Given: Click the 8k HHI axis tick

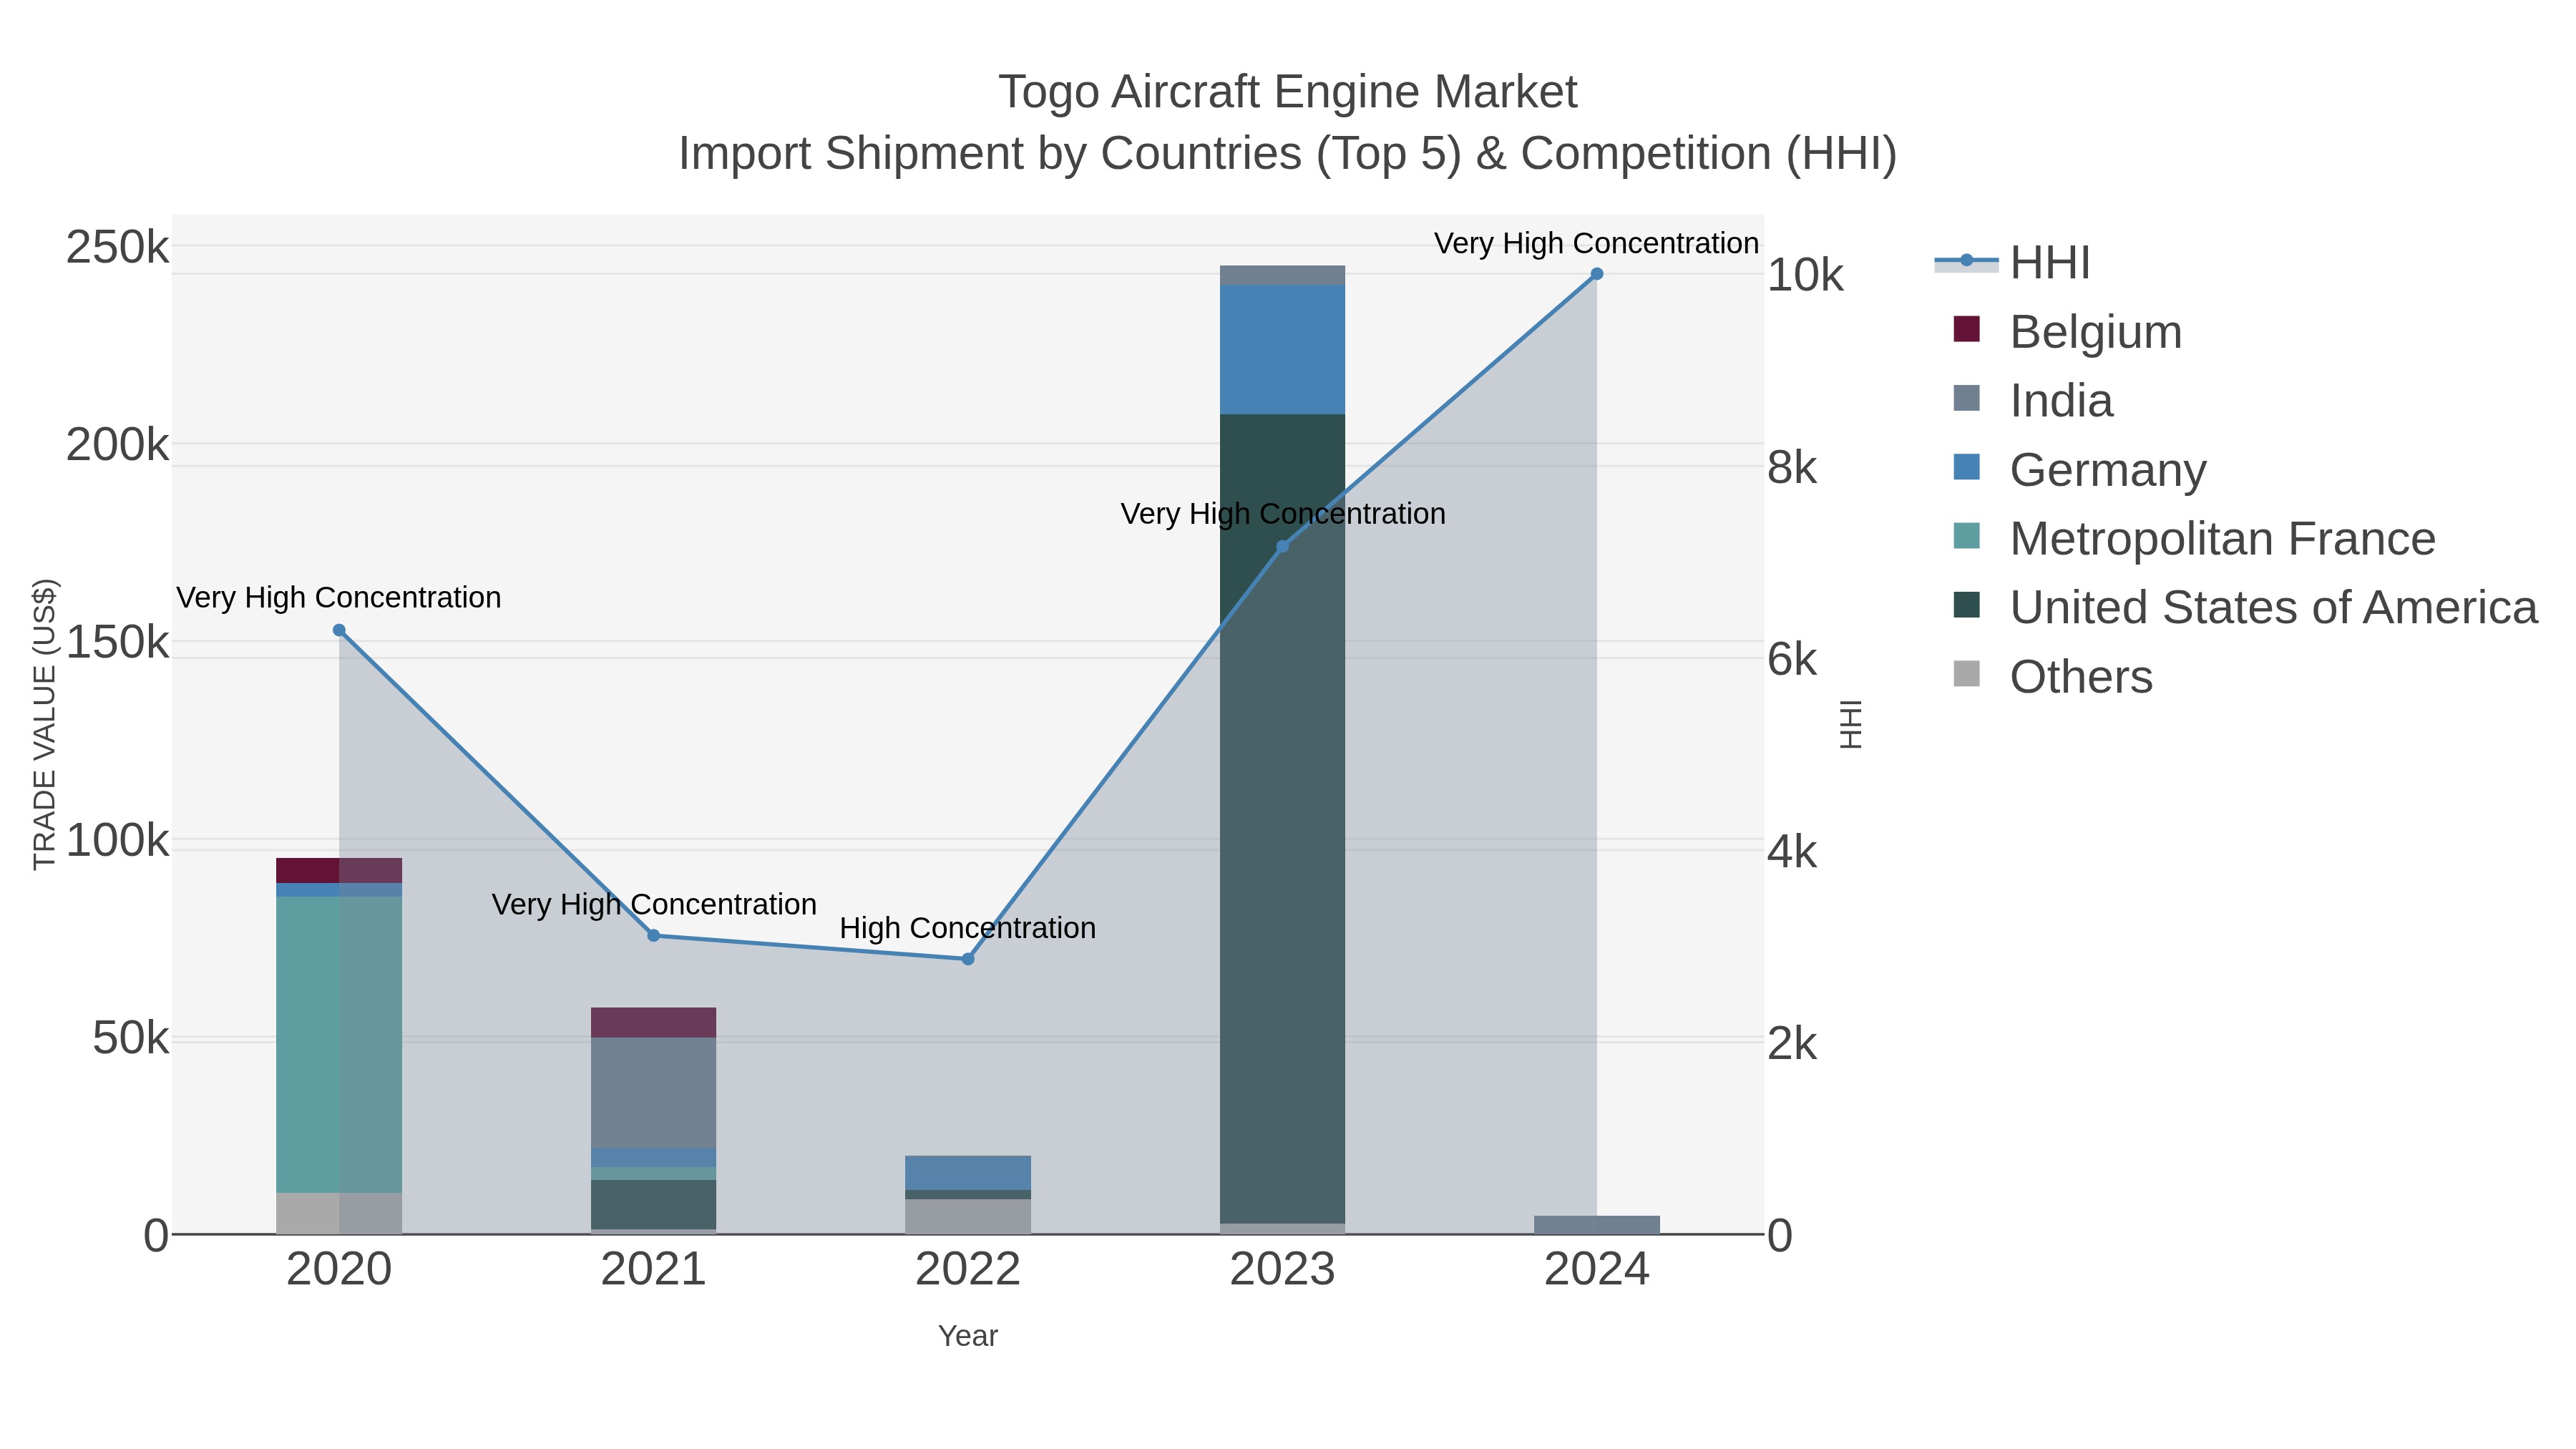Looking at the screenshot, I should click(1792, 467).
